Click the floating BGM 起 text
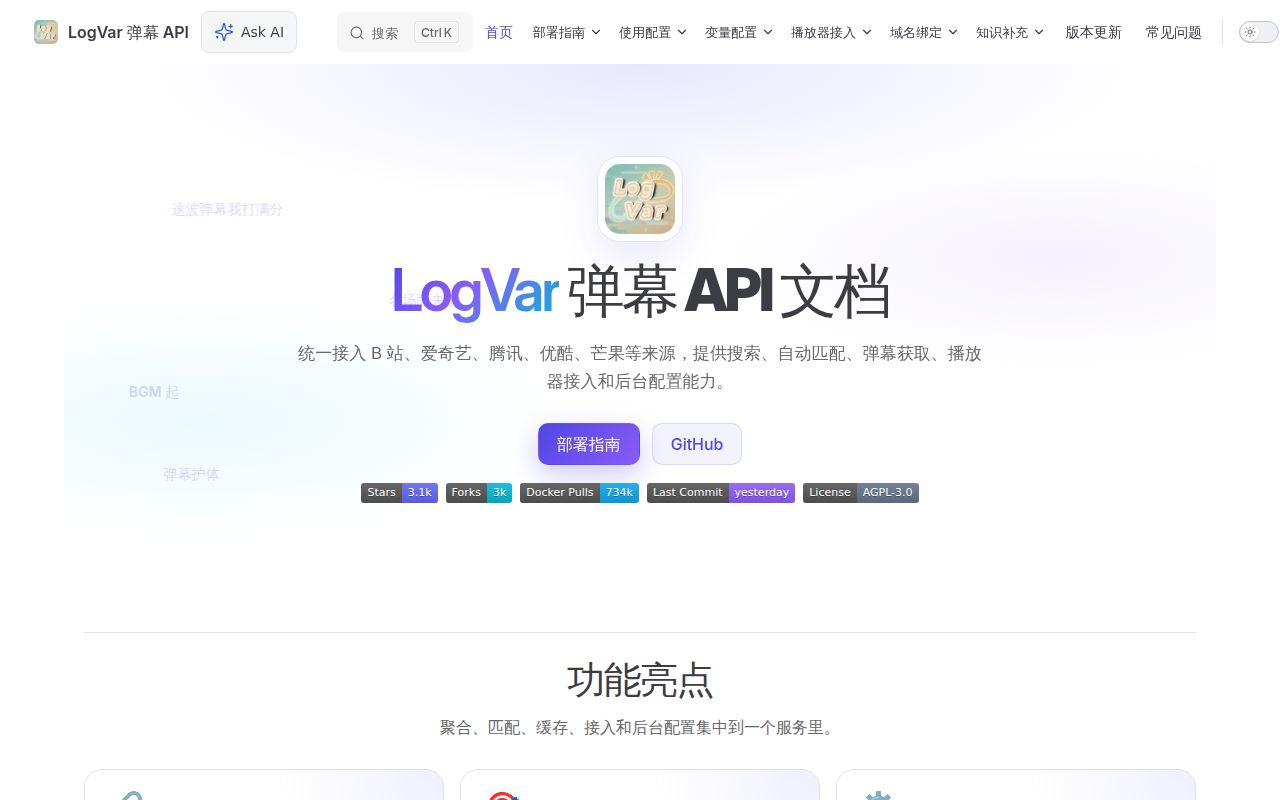 click(154, 392)
